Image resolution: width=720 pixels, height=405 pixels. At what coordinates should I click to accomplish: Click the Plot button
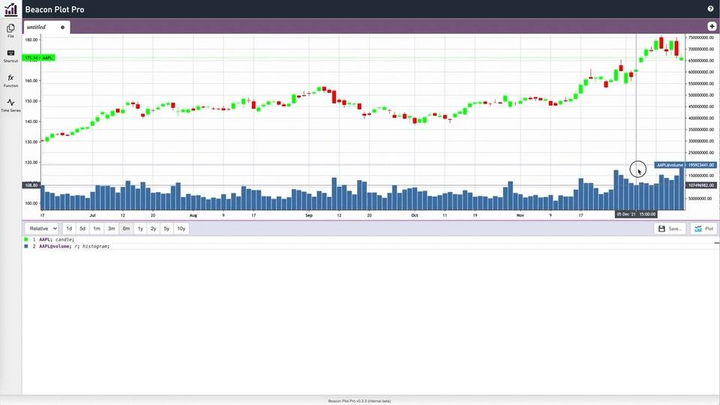(704, 229)
